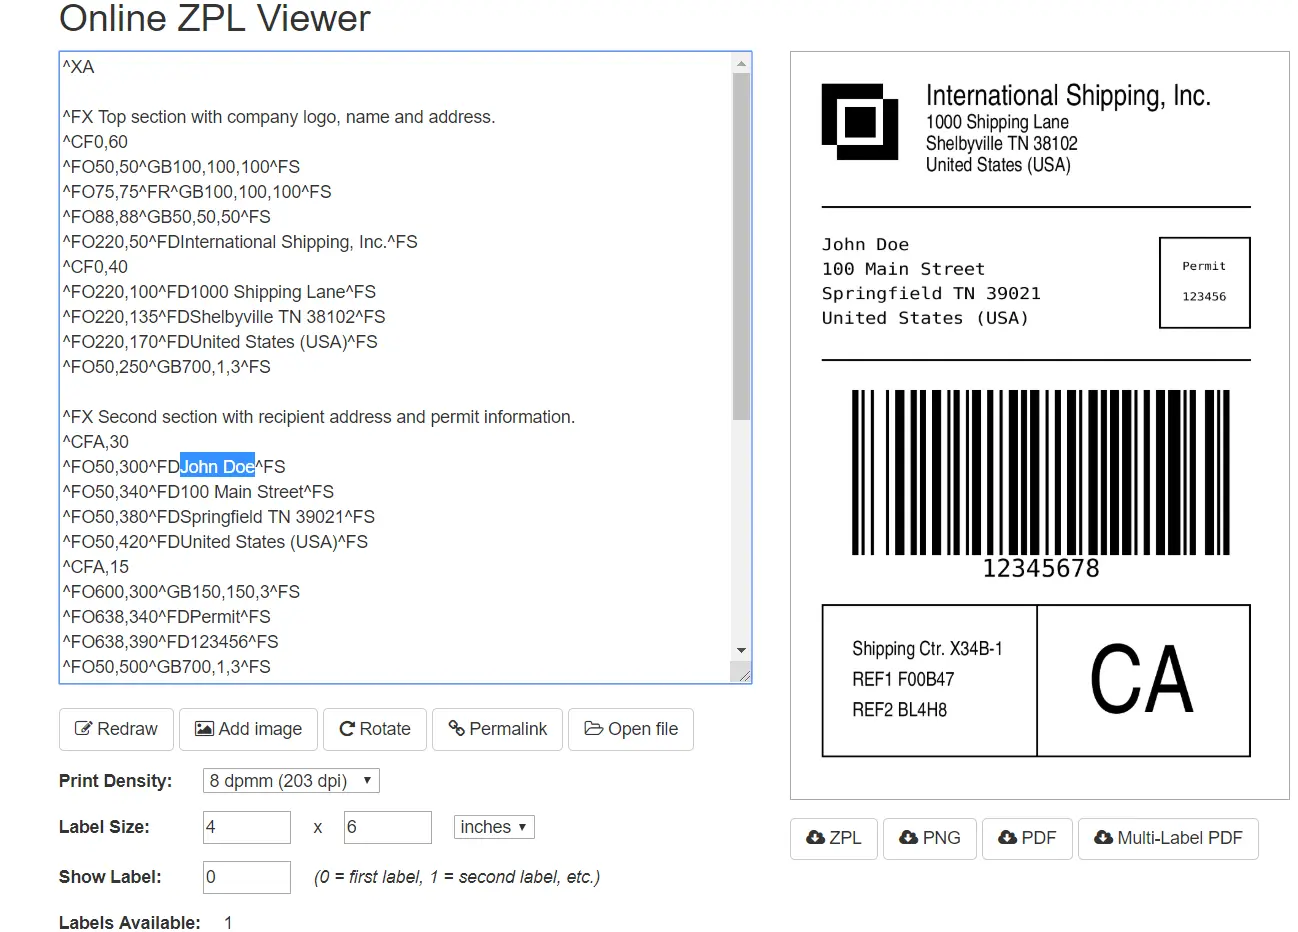Open the Permalink button
The width and height of the screenshot is (1298, 932).
(x=498, y=729)
